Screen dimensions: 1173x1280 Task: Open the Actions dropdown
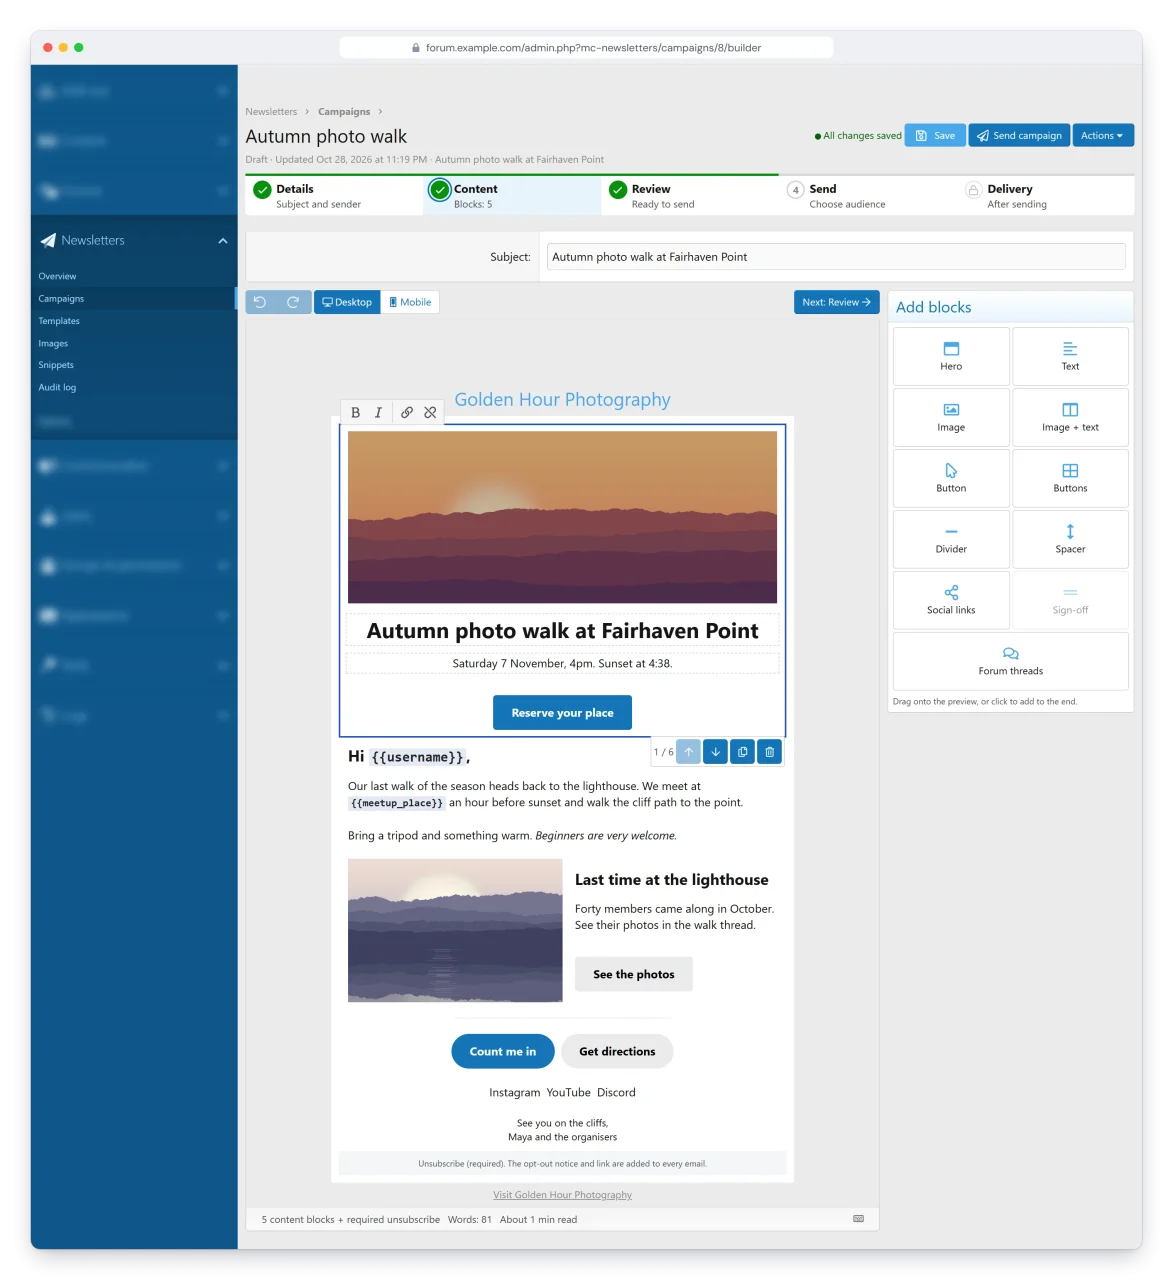1103,135
